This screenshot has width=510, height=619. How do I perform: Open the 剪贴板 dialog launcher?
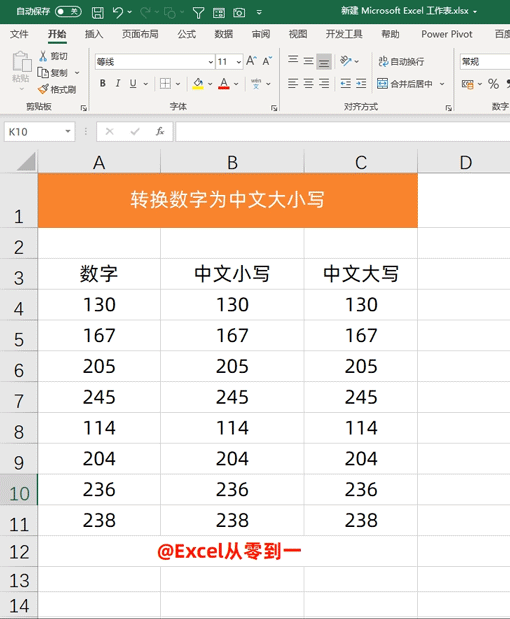pyautogui.click(x=84, y=108)
